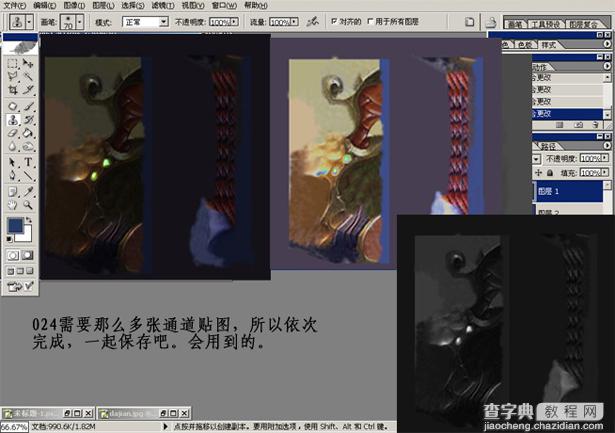Switch to Standard edit mode
The image size is (615, 433).
click(x=13, y=256)
